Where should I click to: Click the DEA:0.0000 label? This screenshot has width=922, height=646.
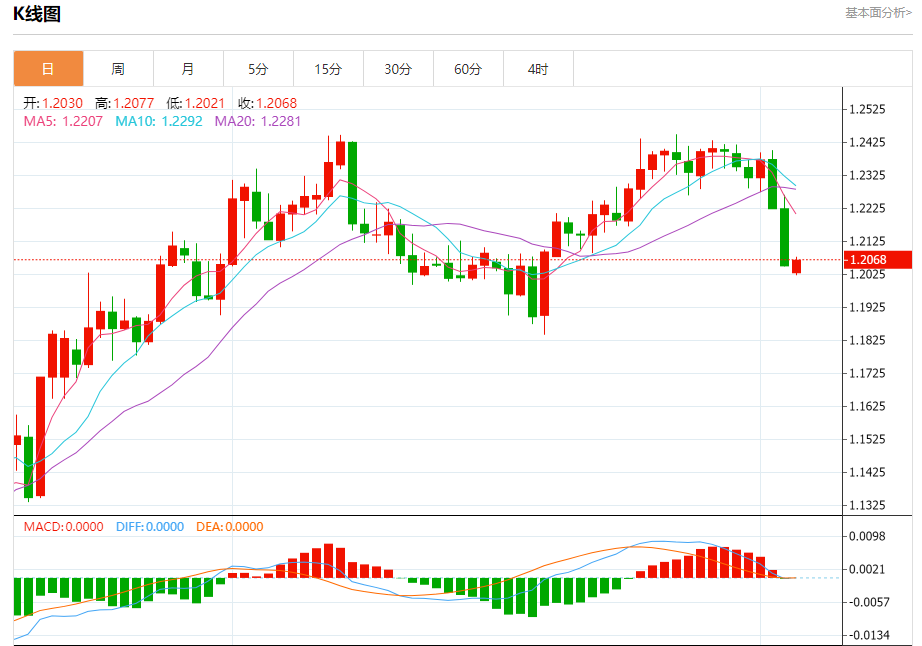[x=230, y=527]
